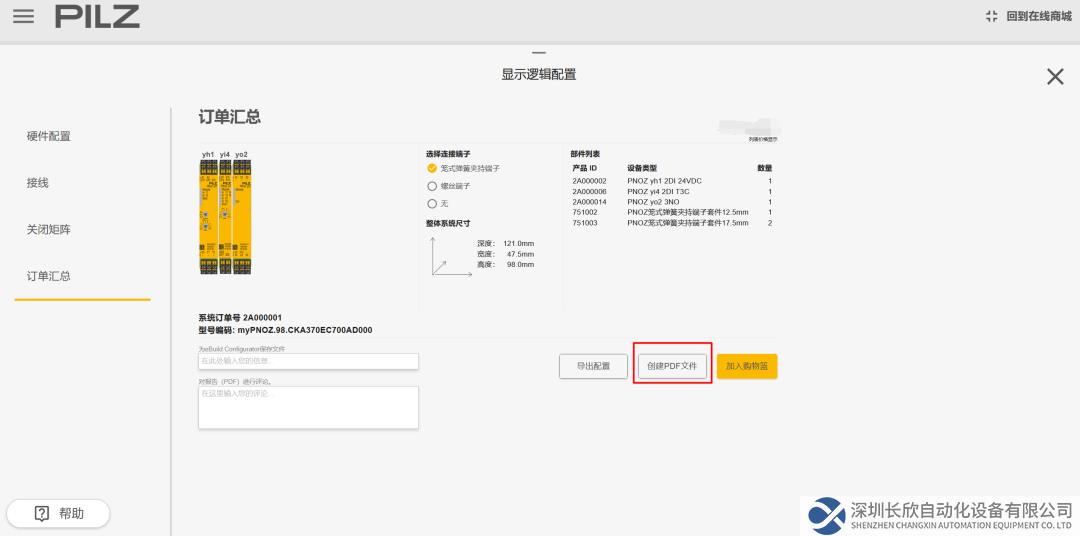Viewport: 1080px width, 536px height.
Task: Click the 创建PDF文件 button
Action: click(x=672, y=367)
